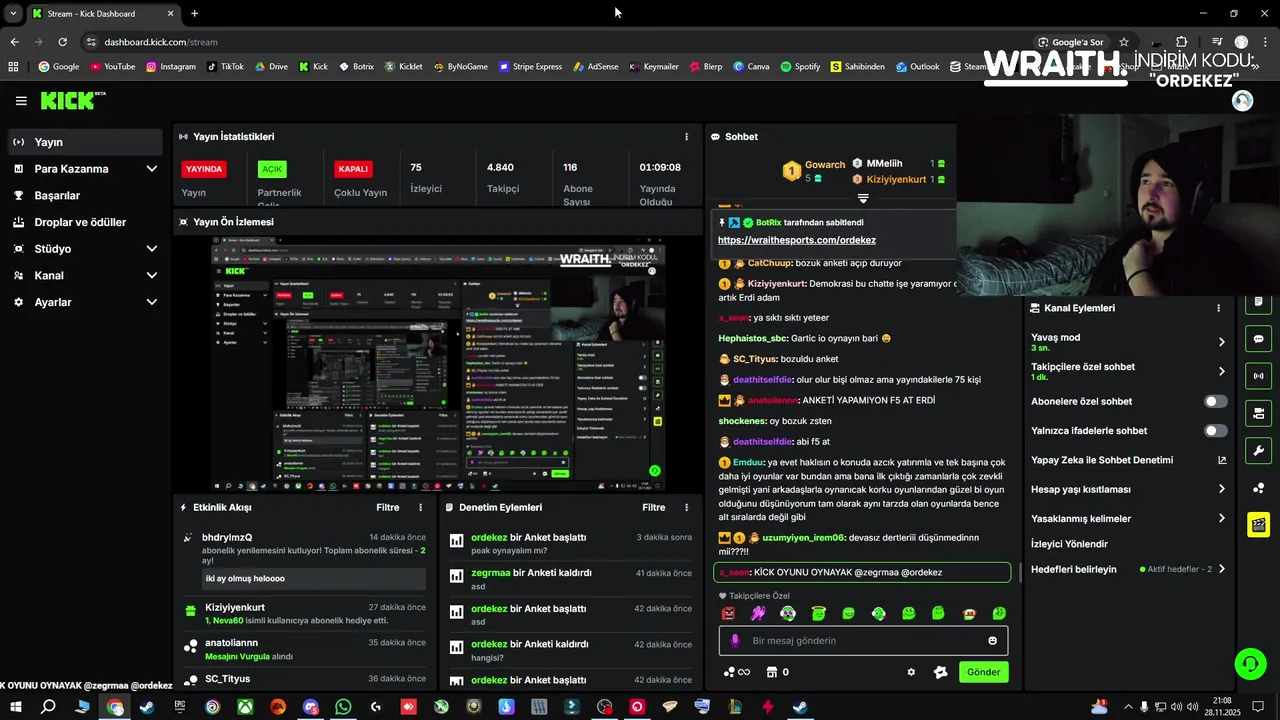Collapse the chat leaderboard arrow
This screenshot has width=1280, height=720.
(863, 198)
